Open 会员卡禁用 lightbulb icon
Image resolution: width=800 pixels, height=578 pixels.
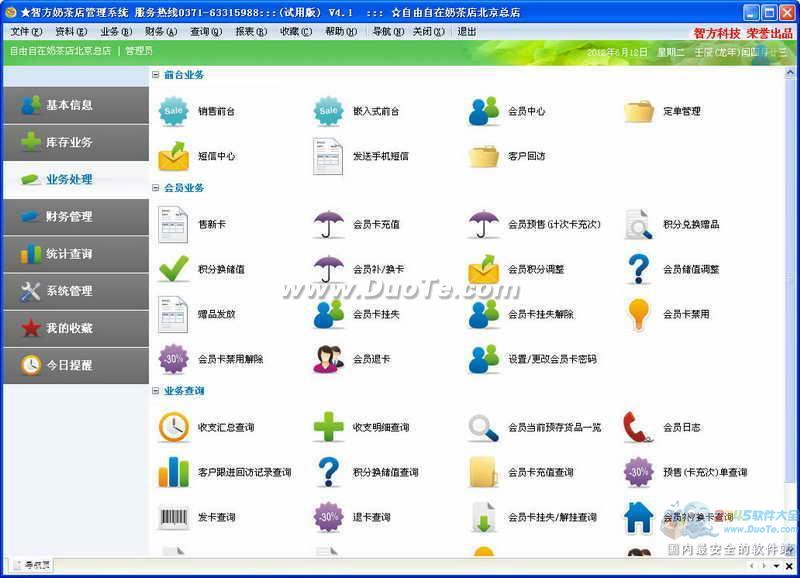tap(639, 314)
